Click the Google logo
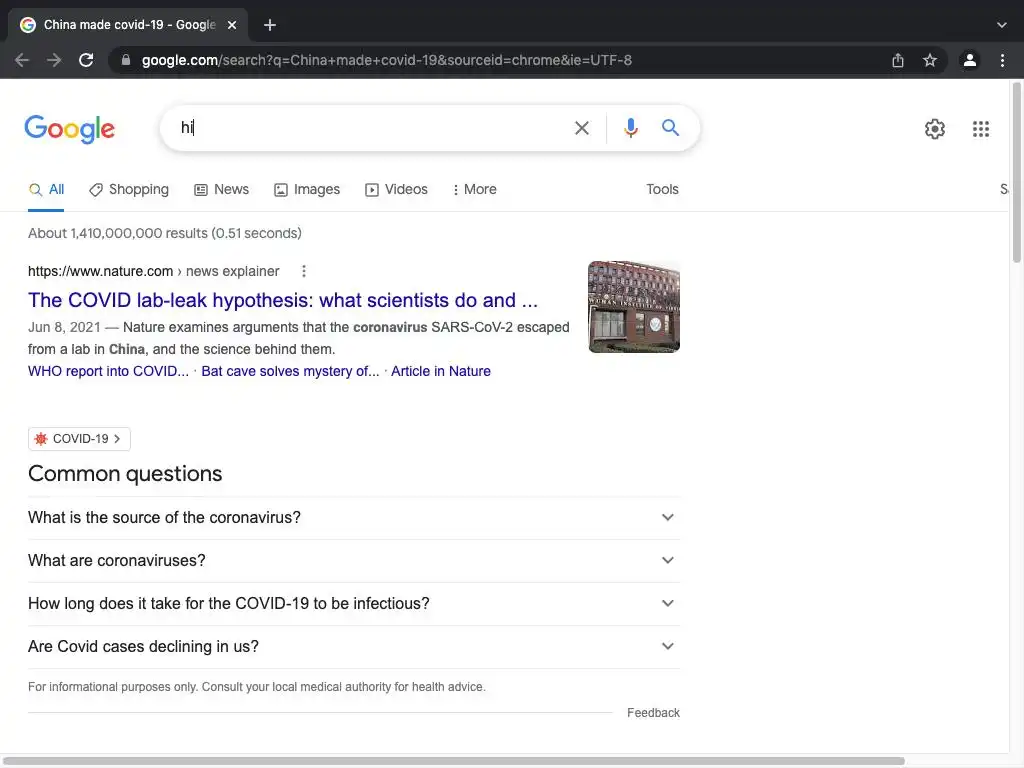Screen dimensions: 1024x768 coord(70,129)
